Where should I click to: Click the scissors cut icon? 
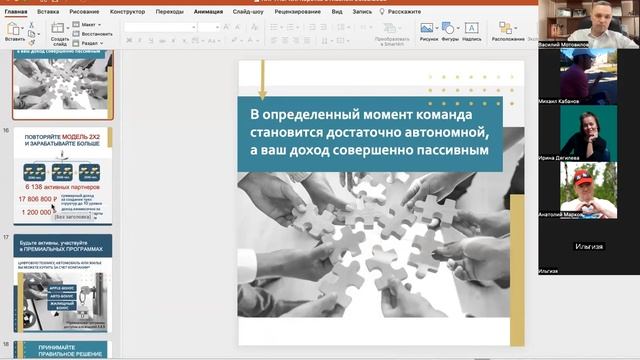click(31, 25)
